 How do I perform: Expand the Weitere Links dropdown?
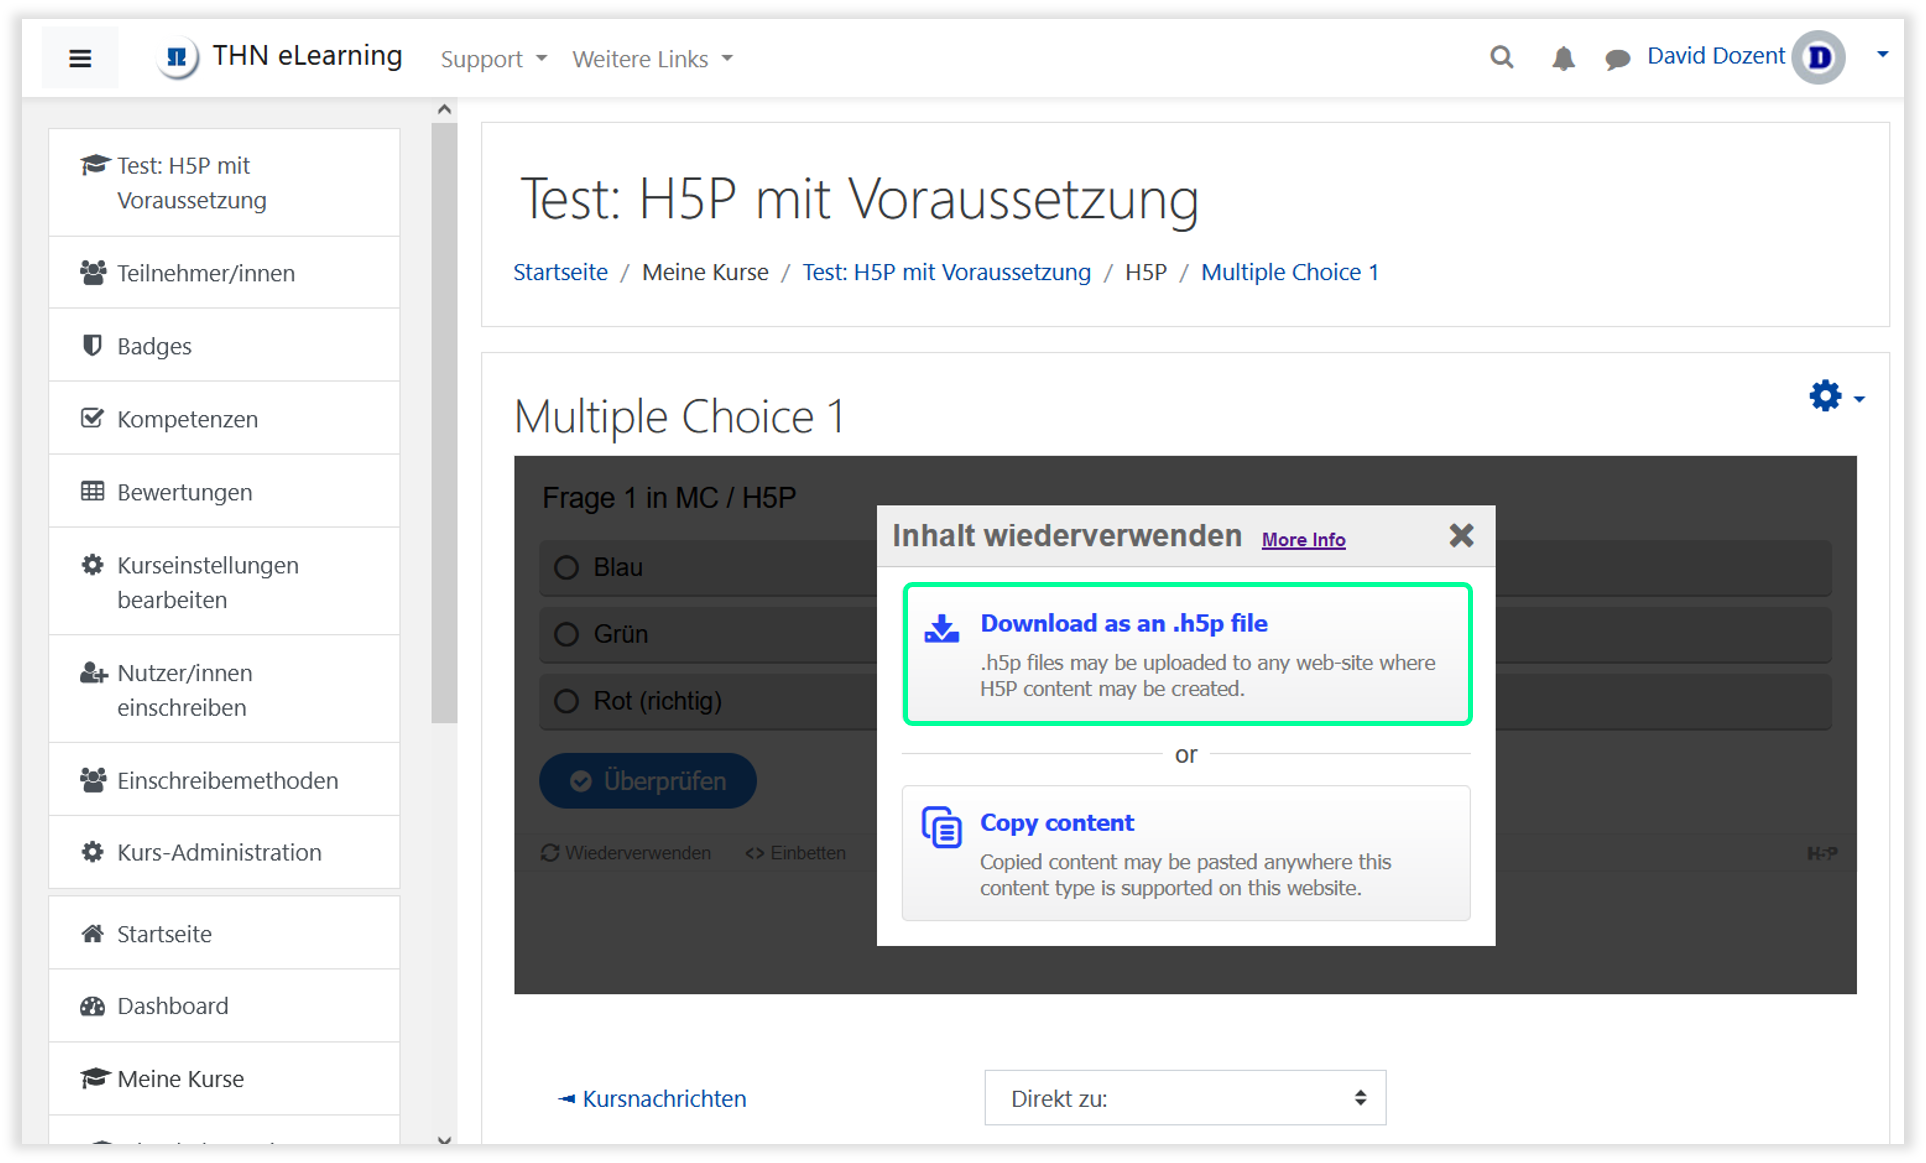coord(652,59)
